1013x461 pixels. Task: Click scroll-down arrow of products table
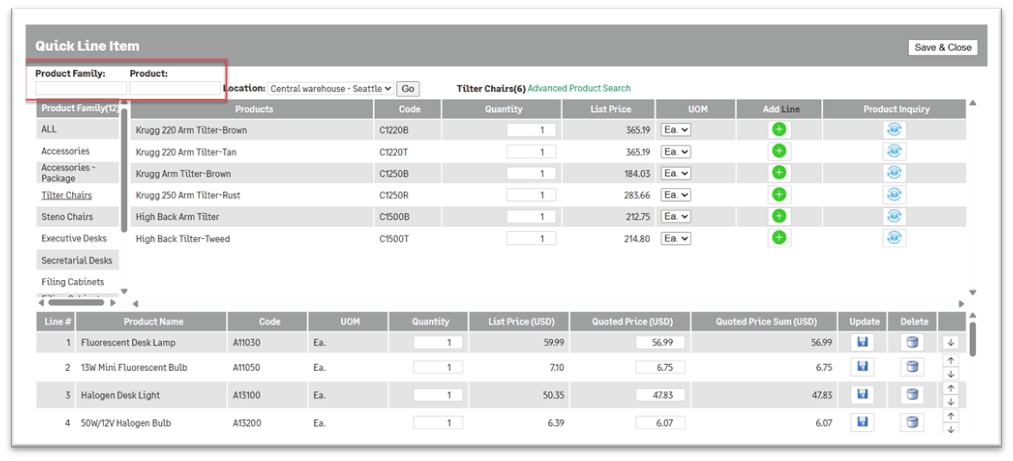(972, 292)
